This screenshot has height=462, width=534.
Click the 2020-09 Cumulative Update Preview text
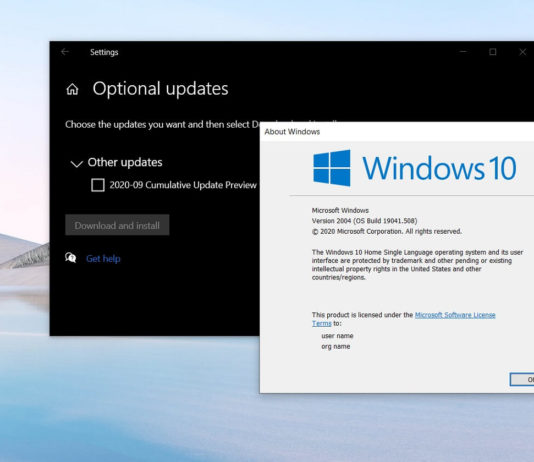(183, 185)
